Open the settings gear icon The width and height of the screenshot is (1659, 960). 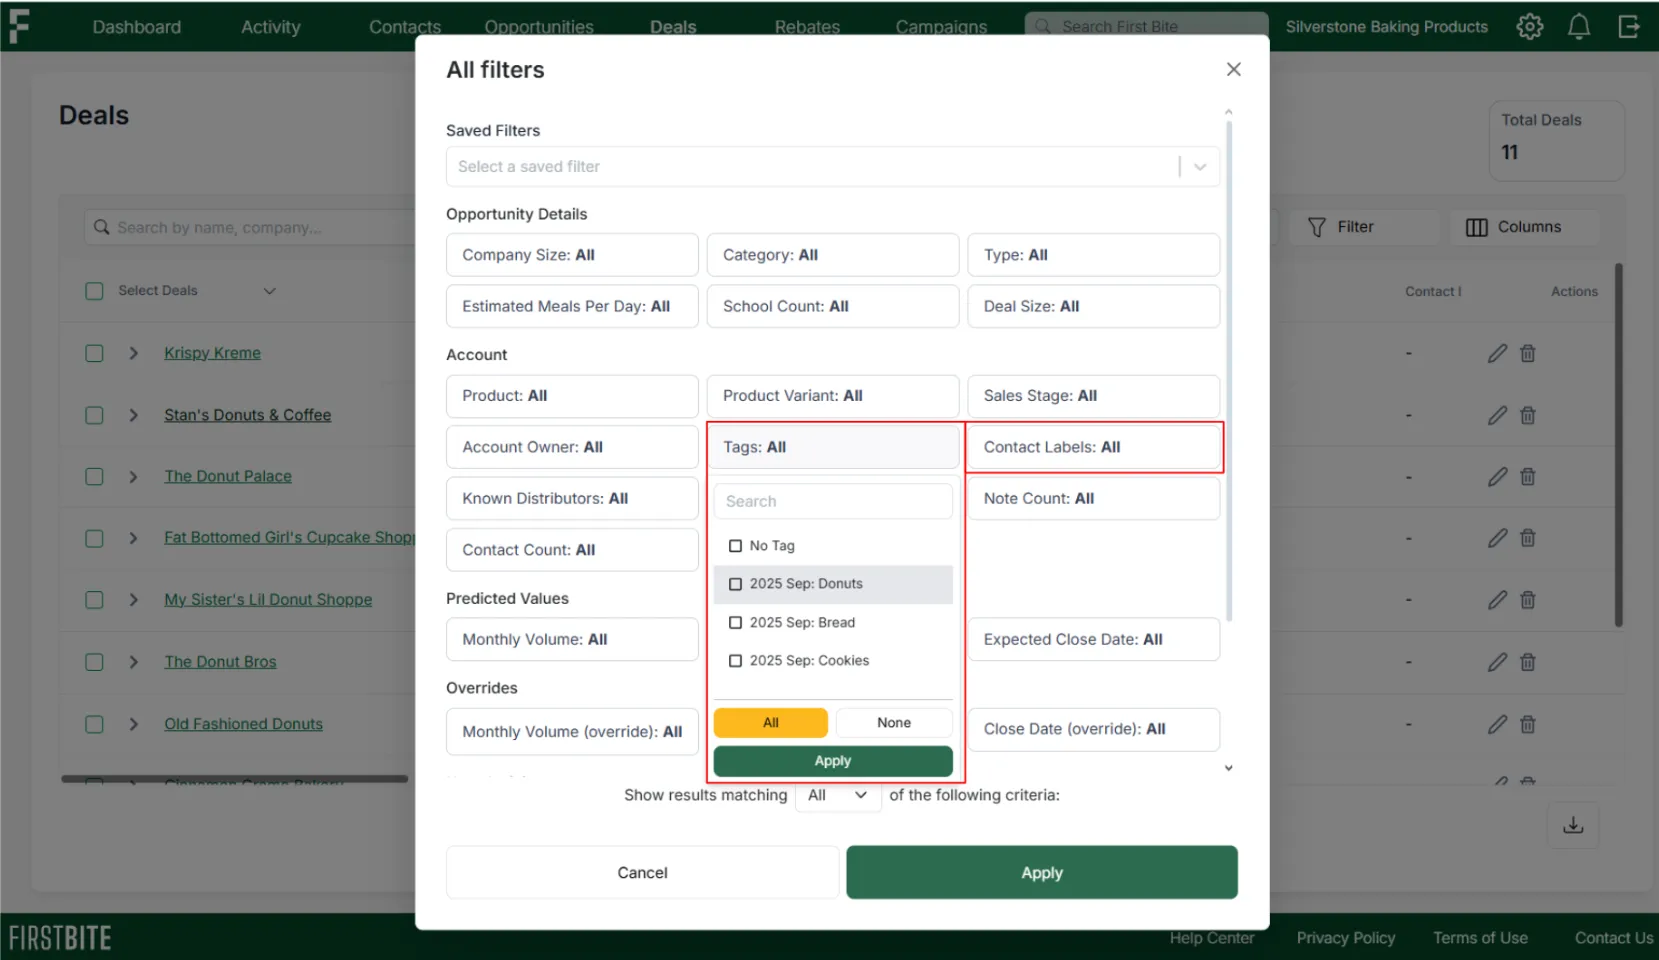[x=1529, y=27]
